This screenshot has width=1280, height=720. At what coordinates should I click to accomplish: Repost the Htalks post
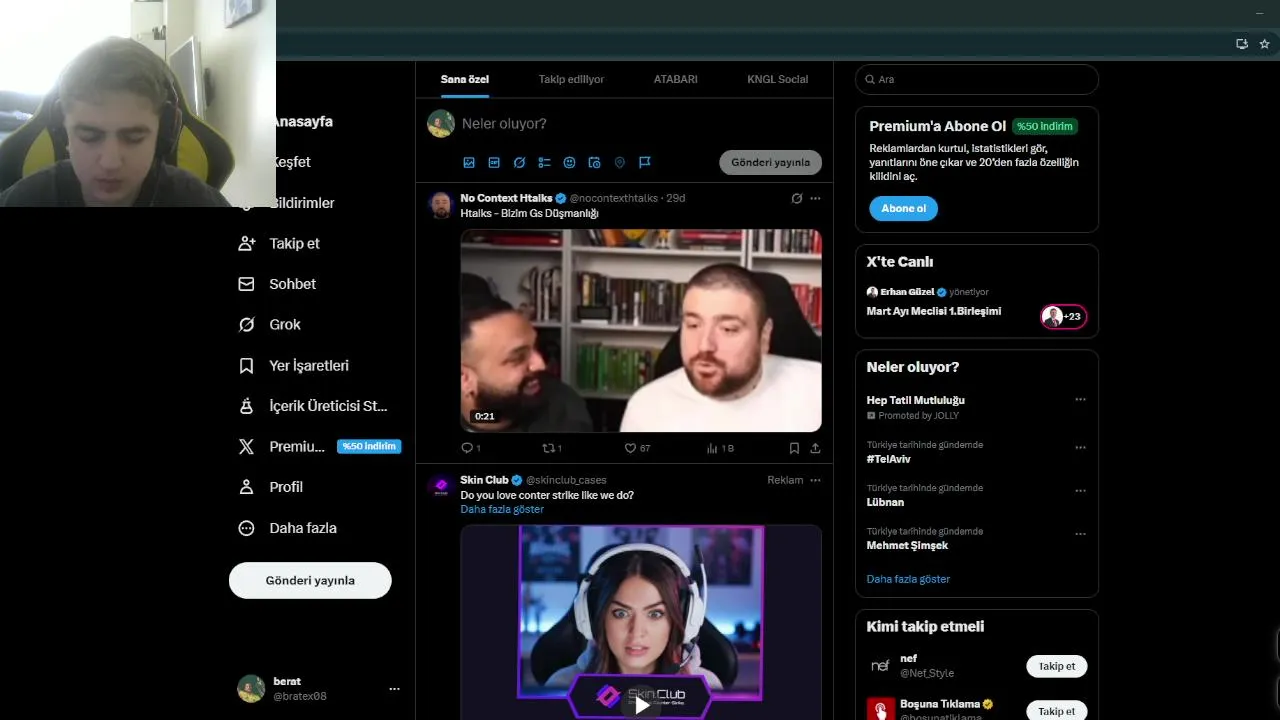point(551,448)
